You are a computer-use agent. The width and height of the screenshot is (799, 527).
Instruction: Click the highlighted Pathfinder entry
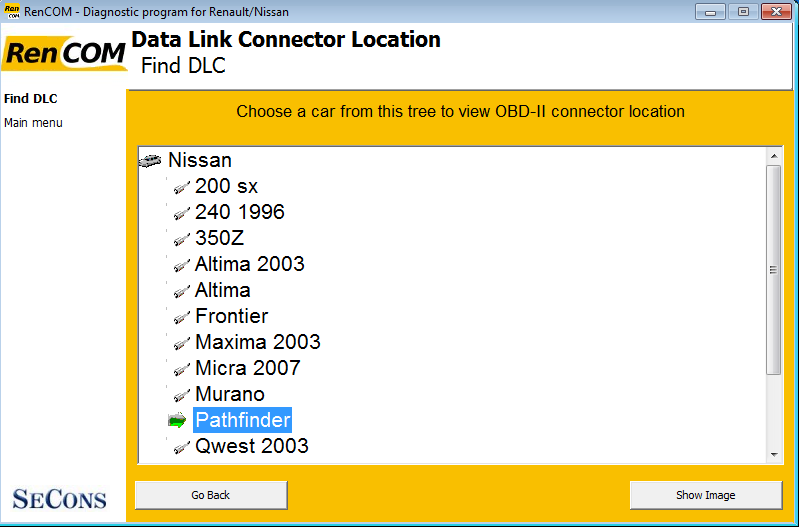coord(243,420)
